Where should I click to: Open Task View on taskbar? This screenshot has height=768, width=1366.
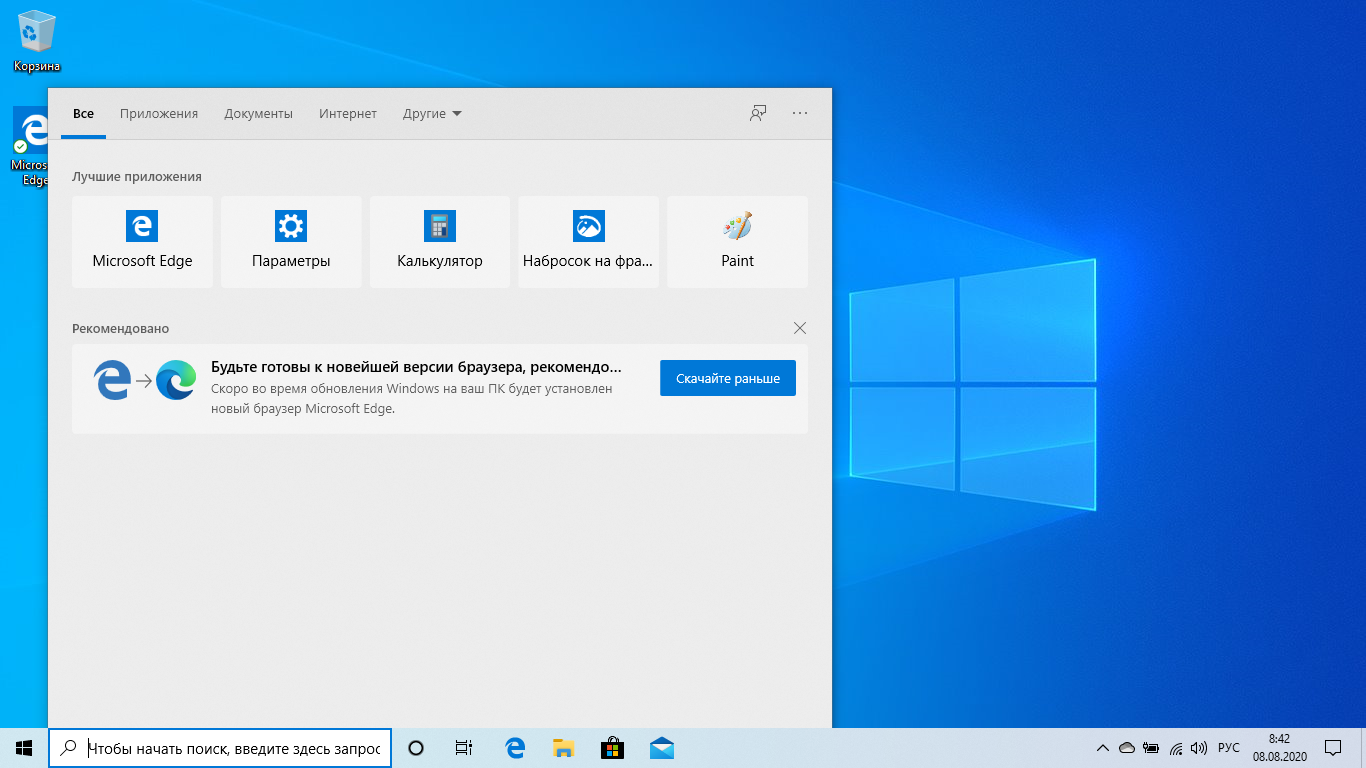tap(464, 748)
